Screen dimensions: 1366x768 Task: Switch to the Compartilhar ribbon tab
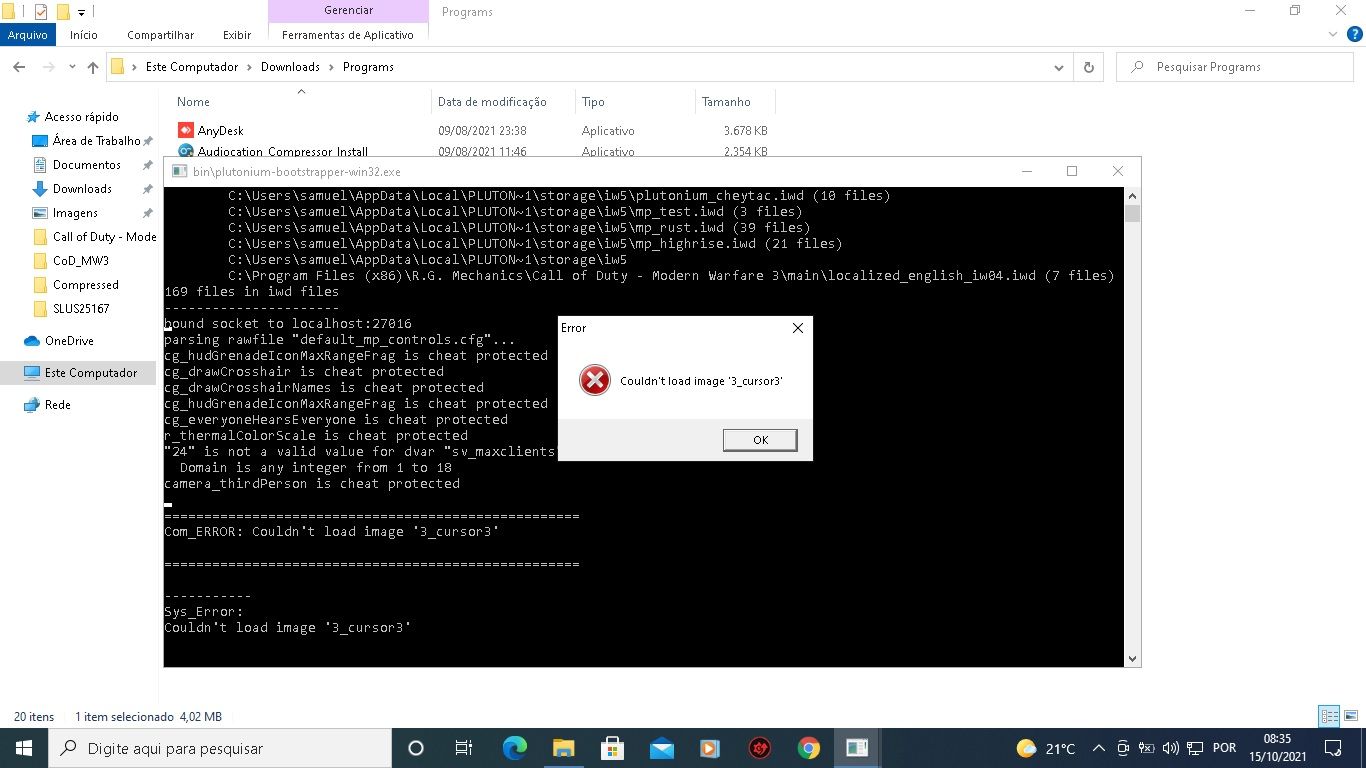click(x=160, y=35)
